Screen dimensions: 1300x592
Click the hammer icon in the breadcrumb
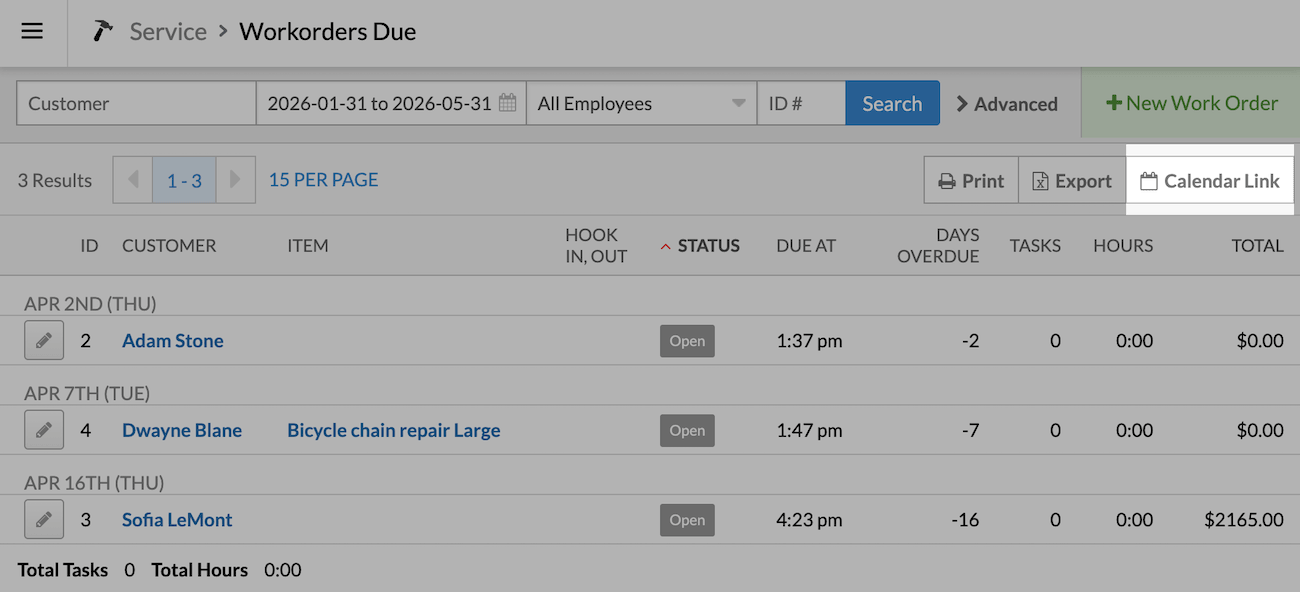pos(101,30)
